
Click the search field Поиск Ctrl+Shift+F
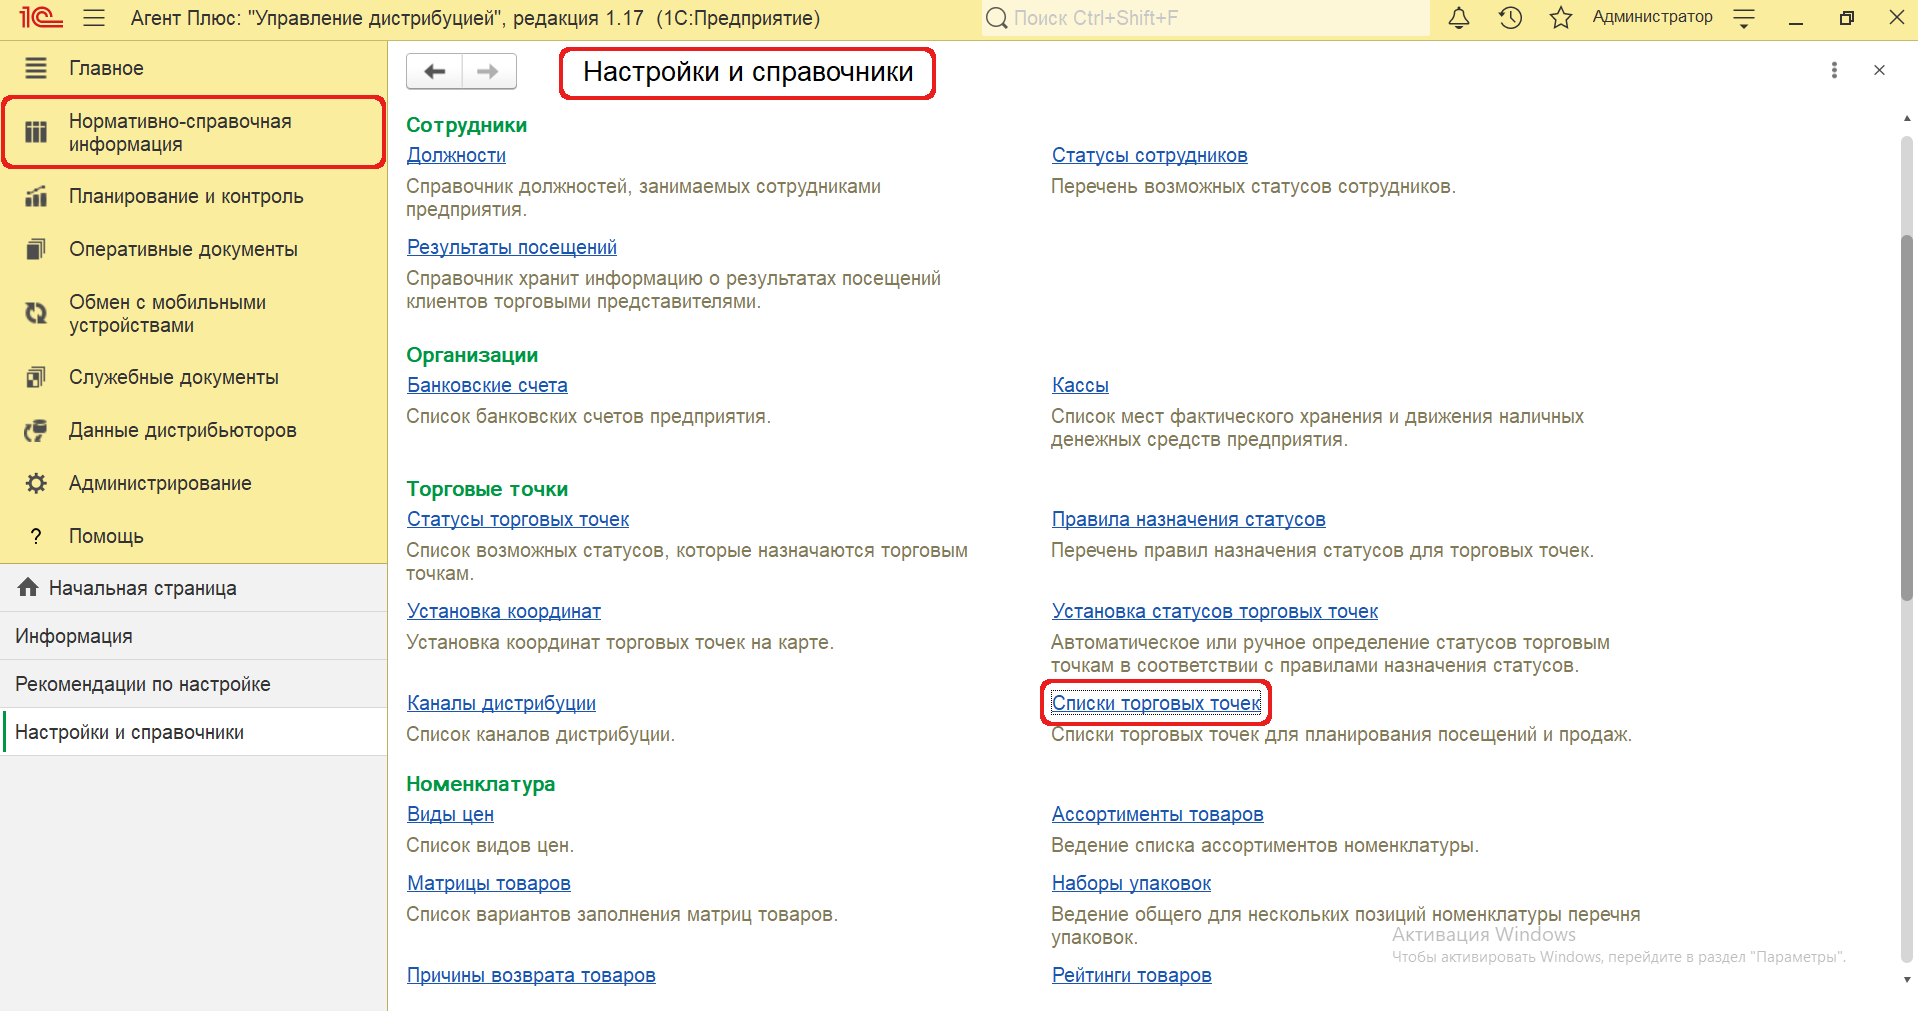pyautogui.click(x=1205, y=18)
